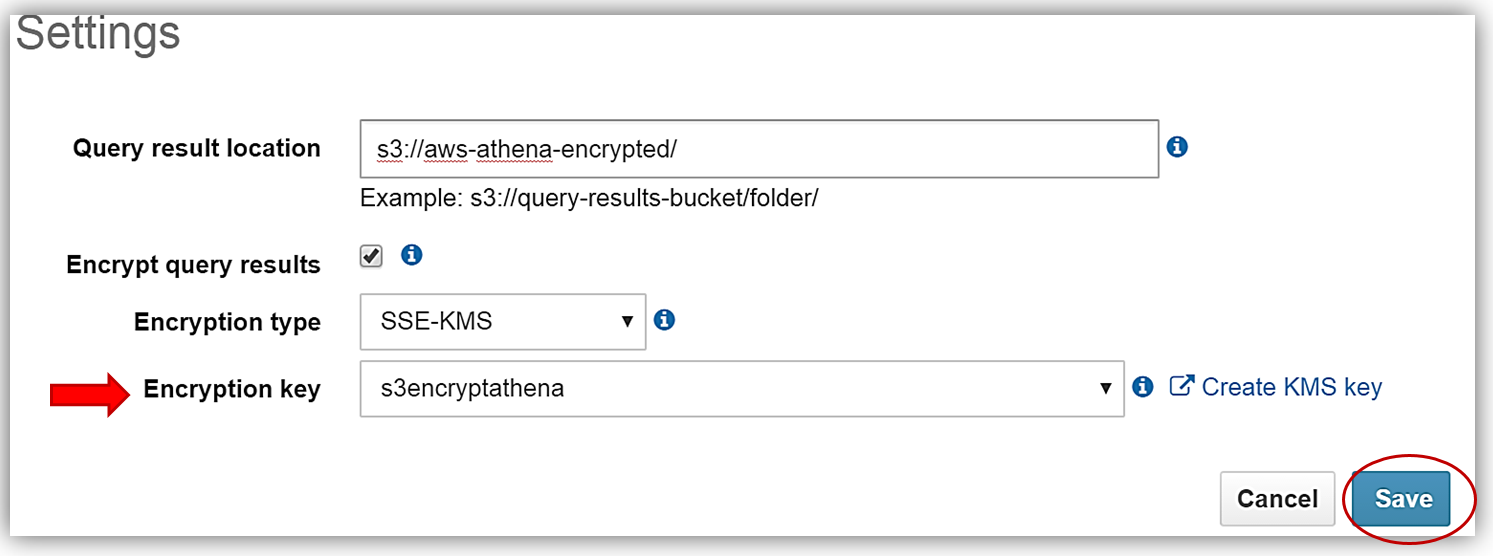Open the SSE-KMS encryption type dropdown

tap(502, 322)
